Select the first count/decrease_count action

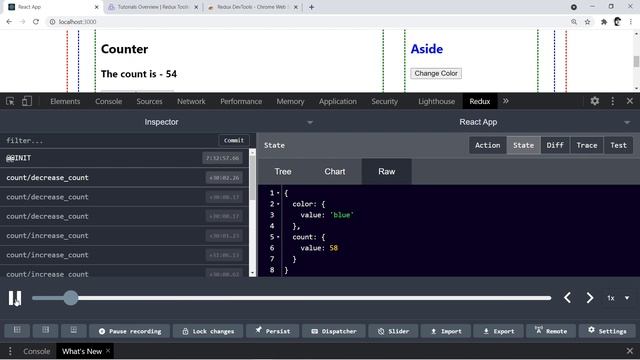click(x=124, y=178)
